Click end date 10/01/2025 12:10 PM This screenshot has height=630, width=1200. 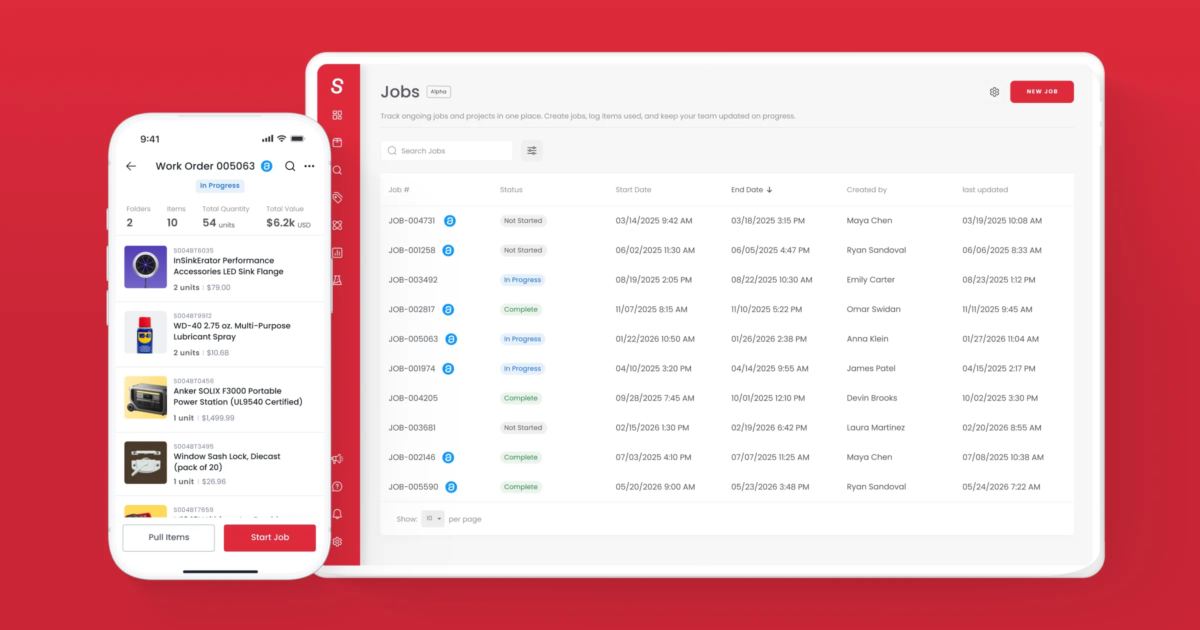click(768, 398)
